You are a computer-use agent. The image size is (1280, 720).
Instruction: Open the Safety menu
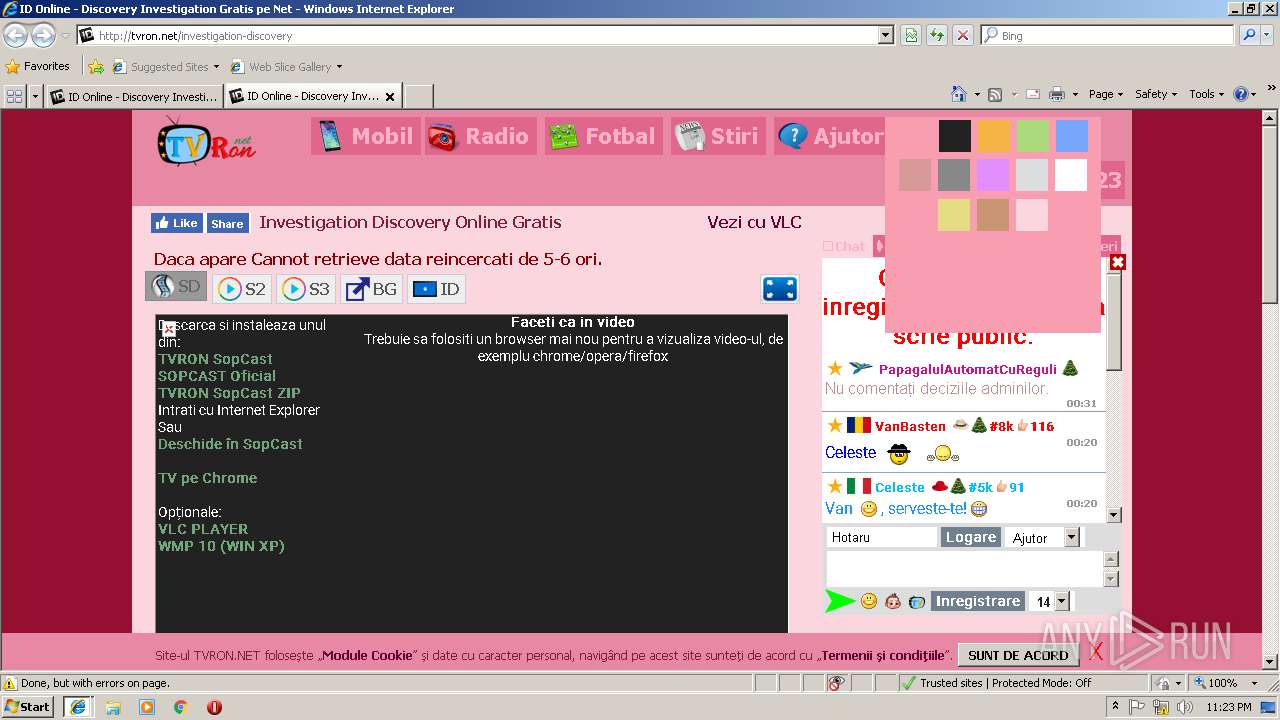[1156, 94]
